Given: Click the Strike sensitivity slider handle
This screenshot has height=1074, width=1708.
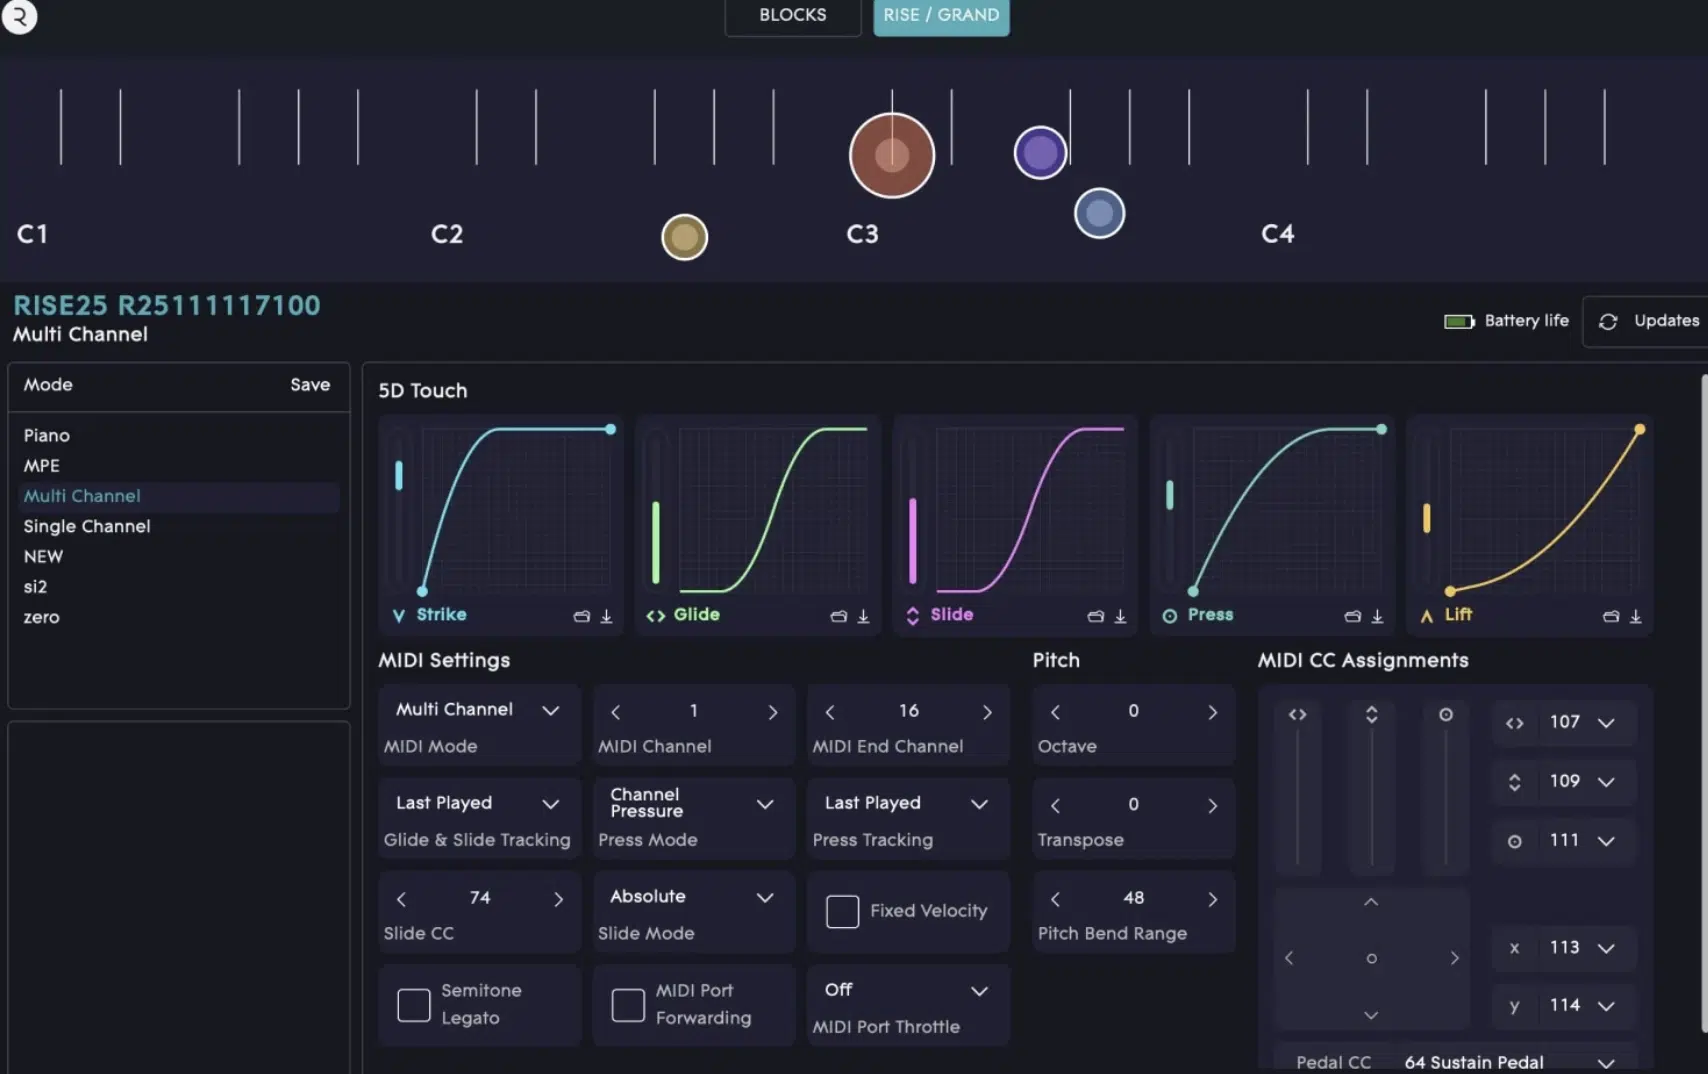Looking at the screenshot, I should coord(399,475).
